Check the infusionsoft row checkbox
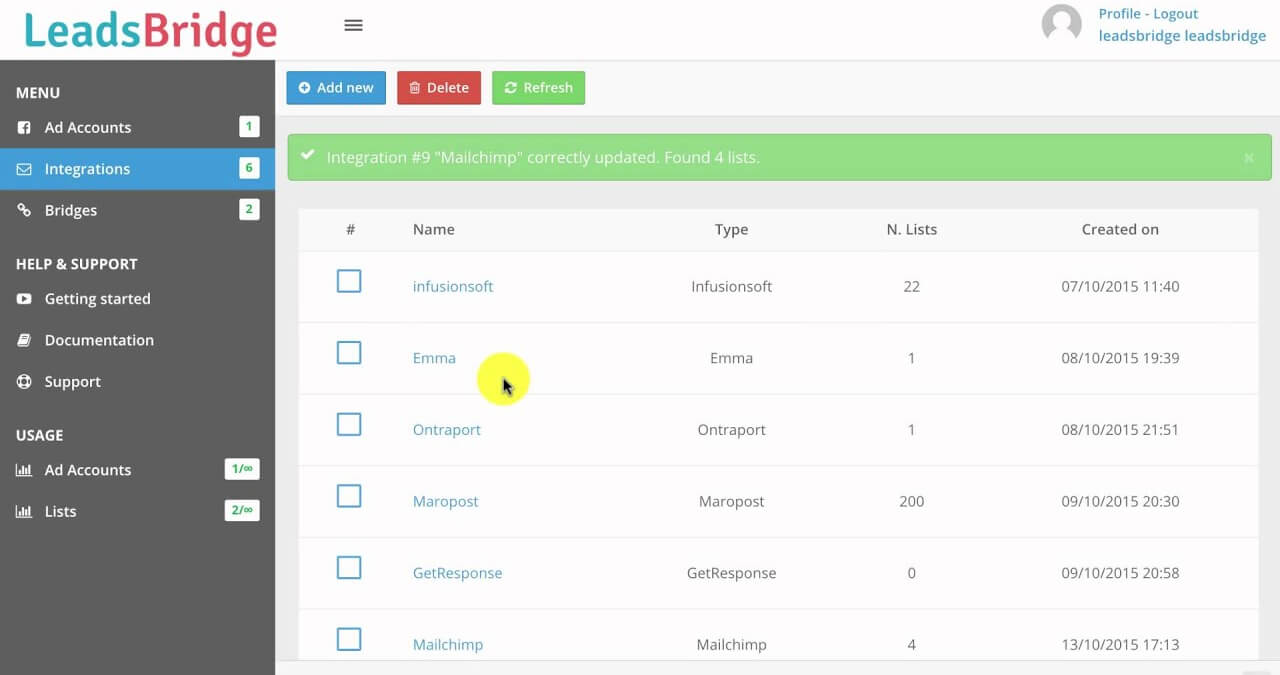Image resolution: width=1280 pixels, height=675 pixels. [x=349, y=281]
